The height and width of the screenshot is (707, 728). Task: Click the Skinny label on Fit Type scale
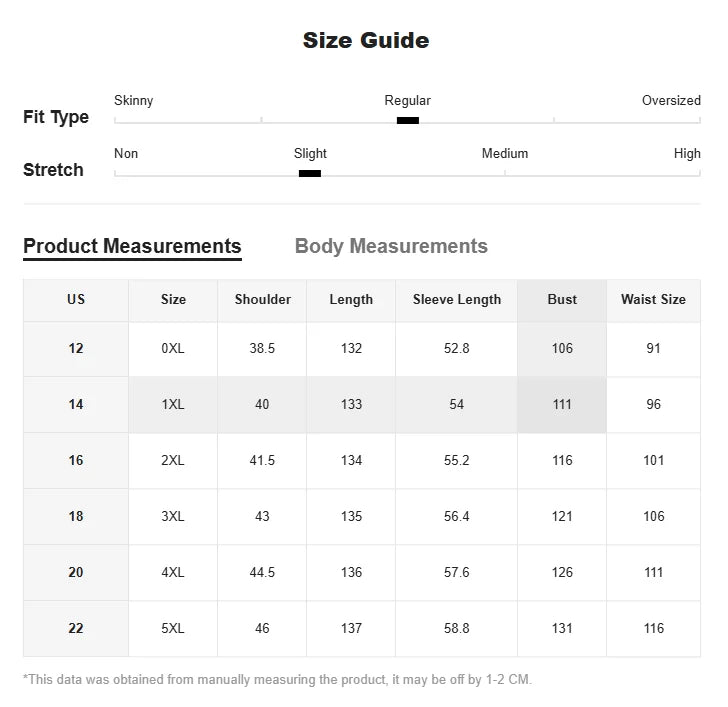coord(134,100)
